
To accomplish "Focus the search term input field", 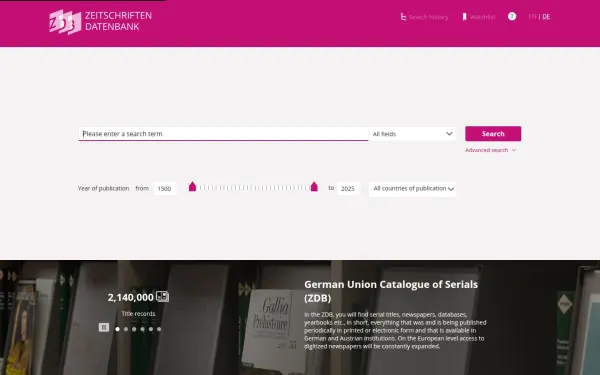I will coord(223,134).
